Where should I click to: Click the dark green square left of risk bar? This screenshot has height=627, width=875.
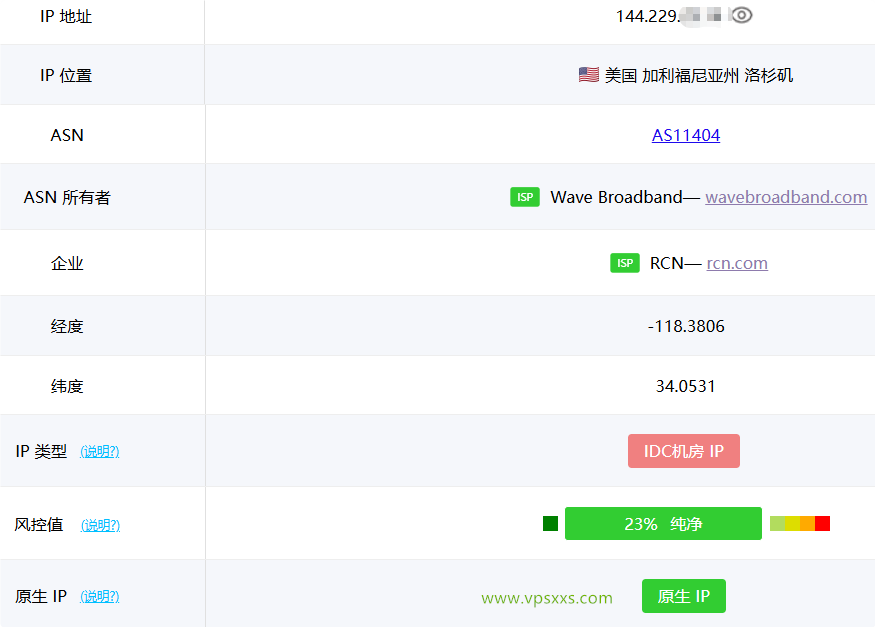pos(550,523)
